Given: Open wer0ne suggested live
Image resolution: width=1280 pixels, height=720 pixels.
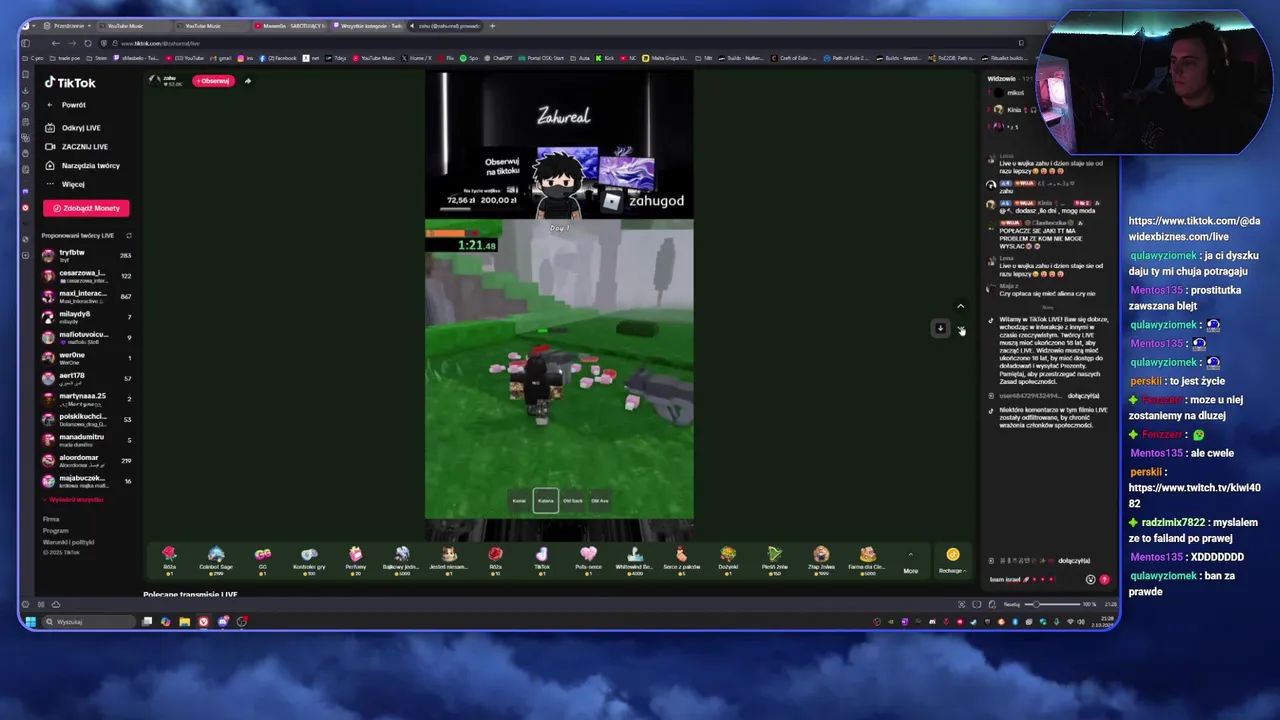Looking at the screenshot, I should click(x=86, y=358).
